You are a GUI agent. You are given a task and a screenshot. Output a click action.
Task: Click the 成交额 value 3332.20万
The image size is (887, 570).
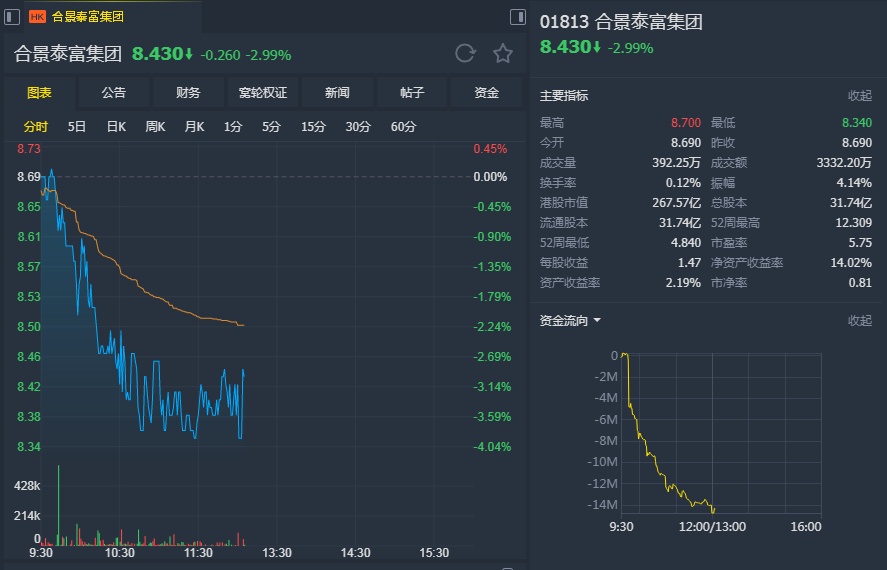click(x=843, y=163)
